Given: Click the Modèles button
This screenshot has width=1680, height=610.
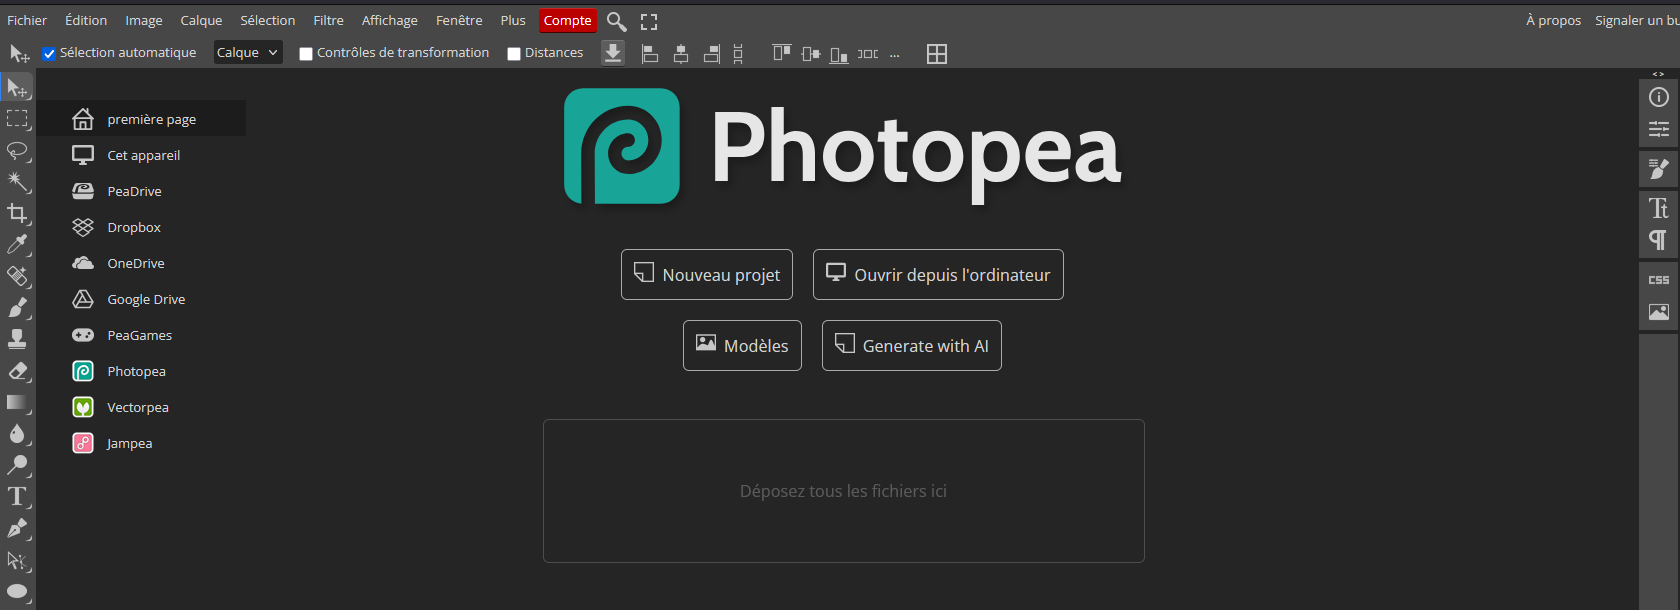Looking at the screenshot, I should (742, 345).
